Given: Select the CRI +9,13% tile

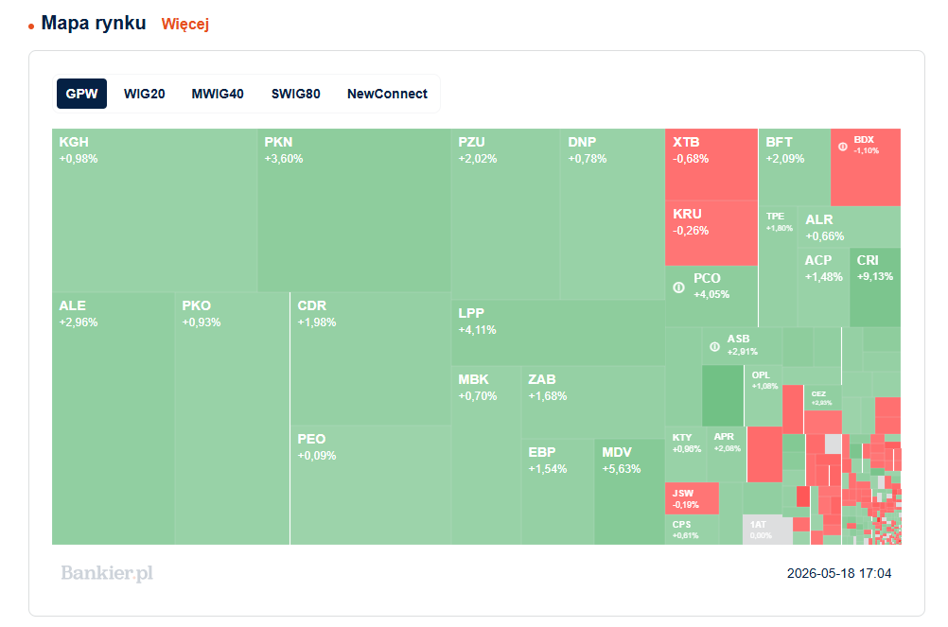Looking at the screenshot, I should (875, 287).
